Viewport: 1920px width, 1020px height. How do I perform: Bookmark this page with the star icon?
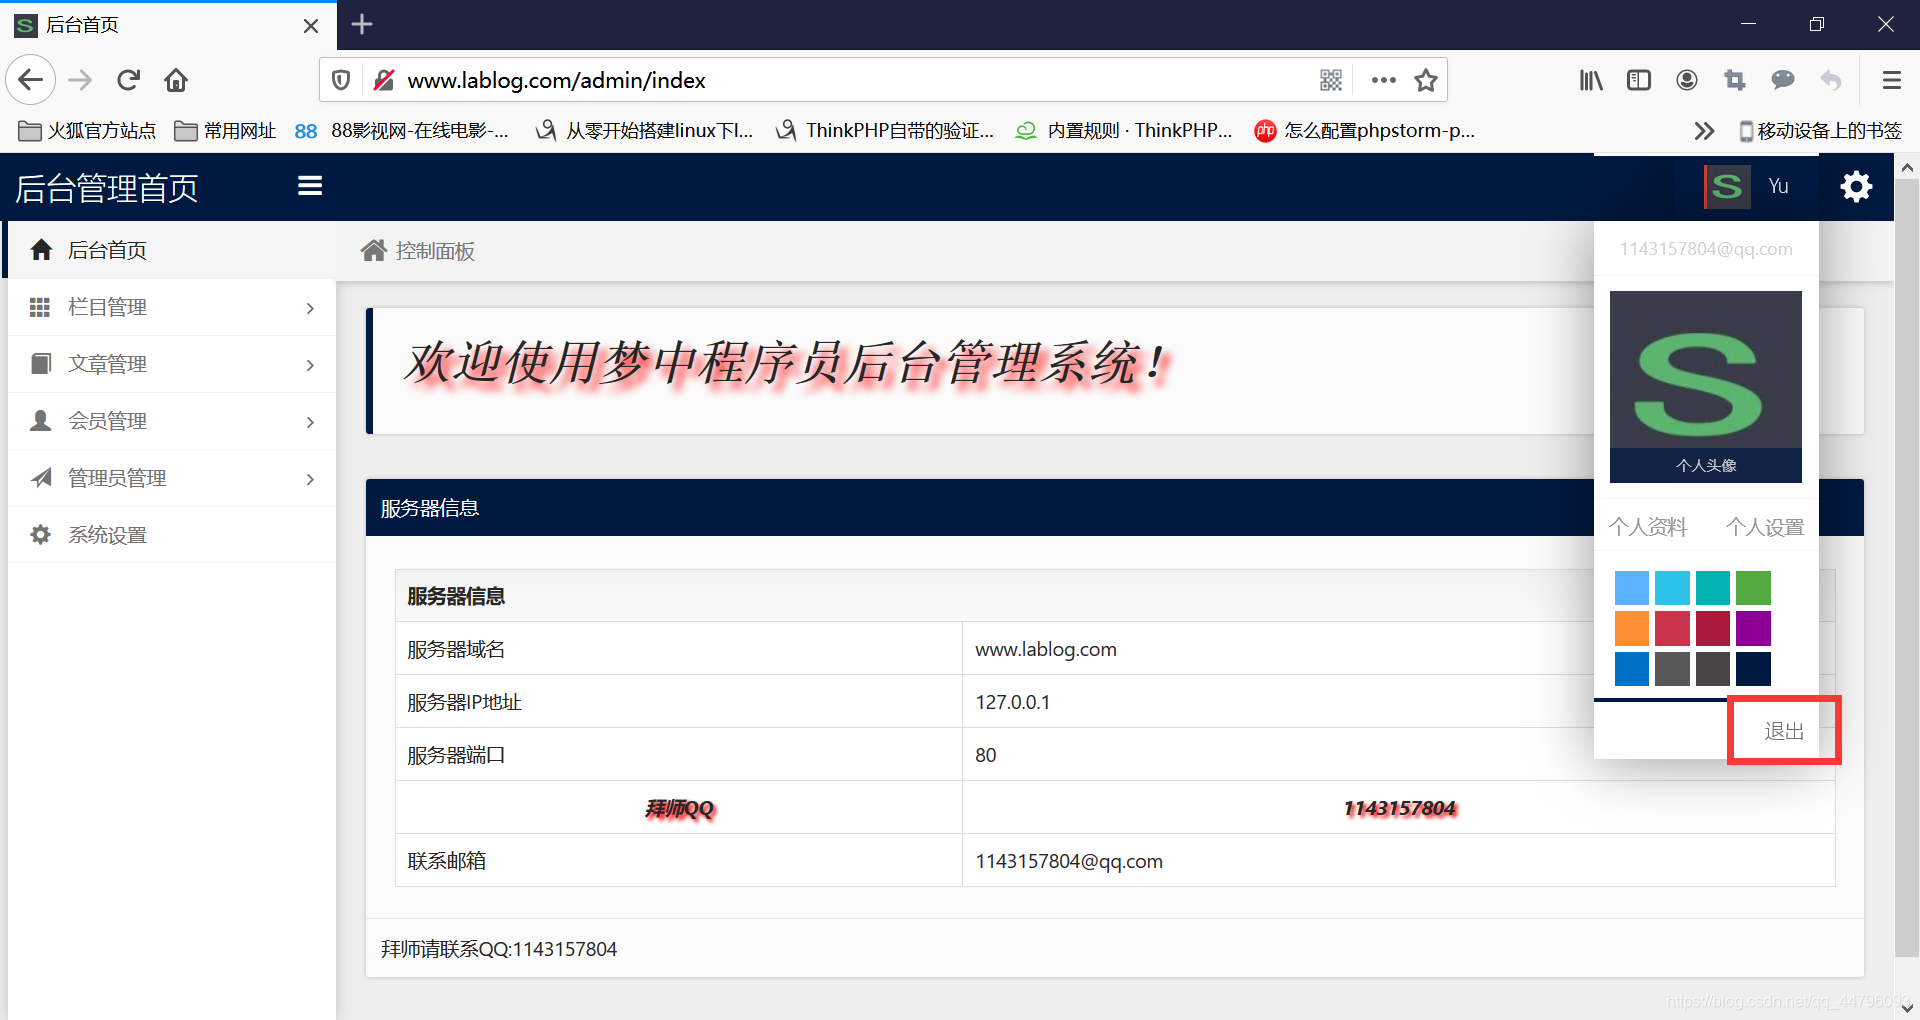point(1426,80)
